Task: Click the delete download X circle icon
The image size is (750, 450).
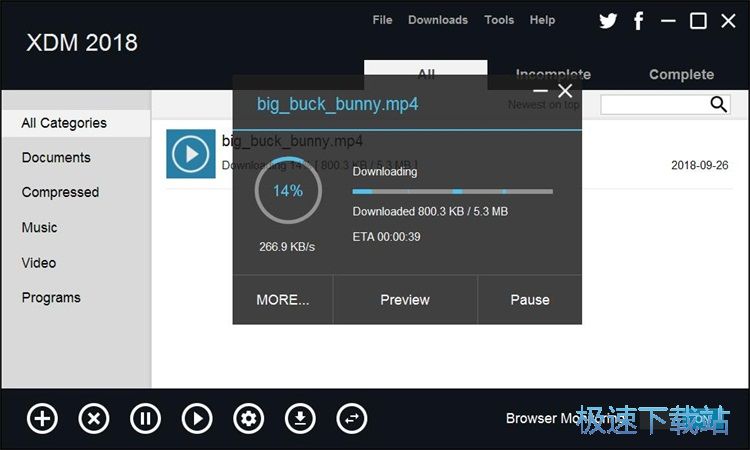Action: click(x=94, y=419)
